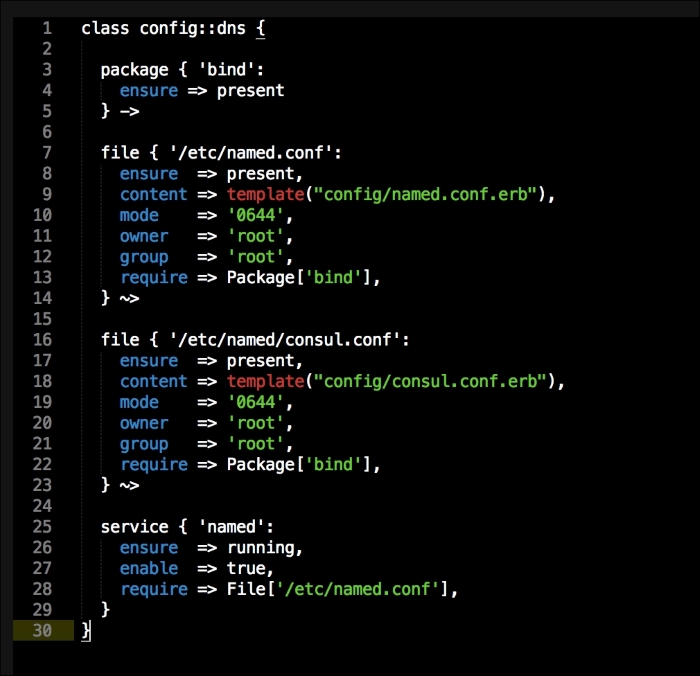Click the template function on line 18
Viewport: 700px width, 676px height.
click(266, 381)
